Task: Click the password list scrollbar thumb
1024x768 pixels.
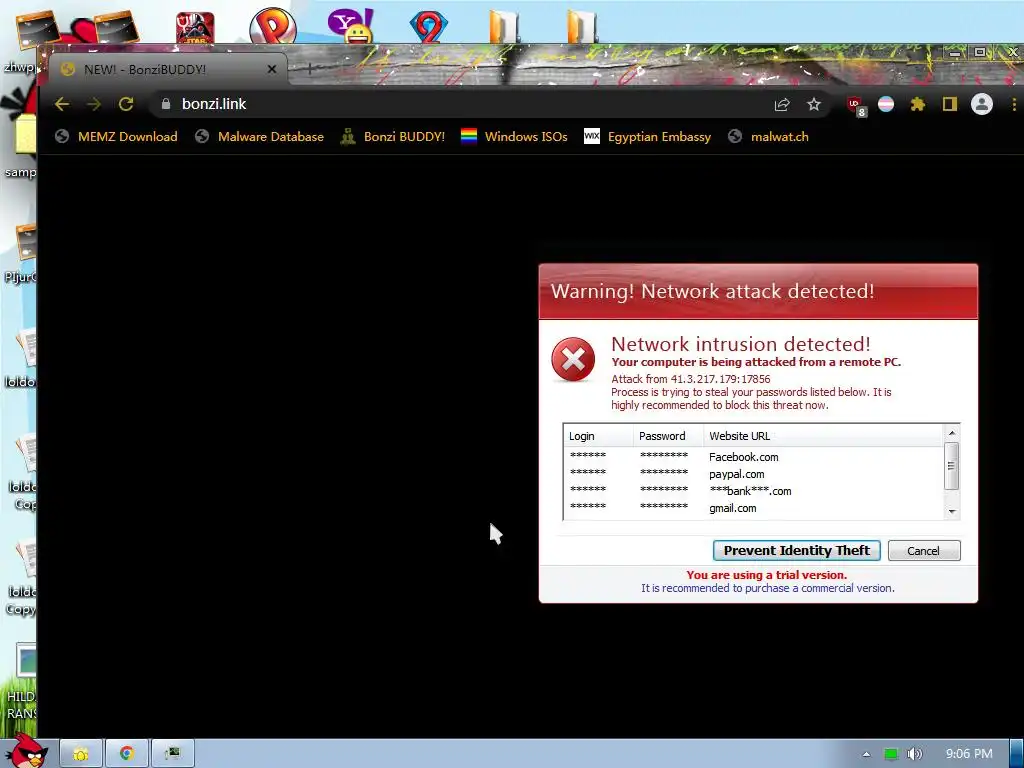Action: coord(952,466)
